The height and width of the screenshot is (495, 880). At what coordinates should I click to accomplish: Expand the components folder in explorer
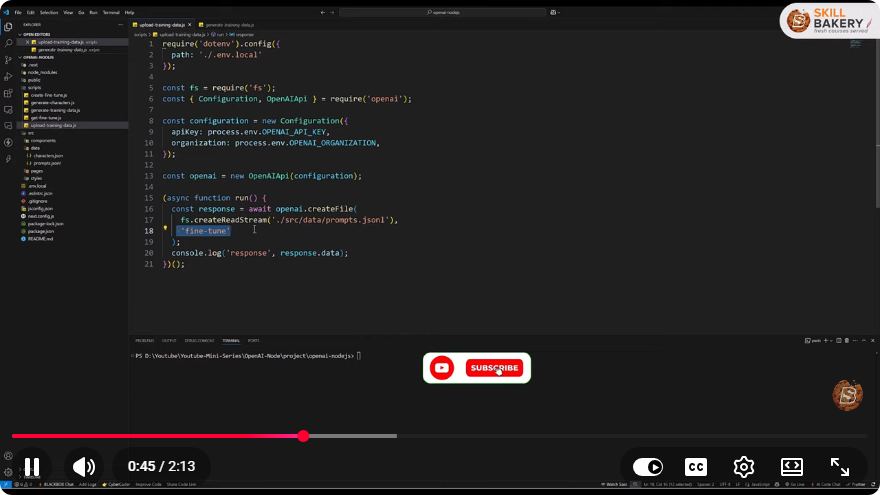point(43,140)
